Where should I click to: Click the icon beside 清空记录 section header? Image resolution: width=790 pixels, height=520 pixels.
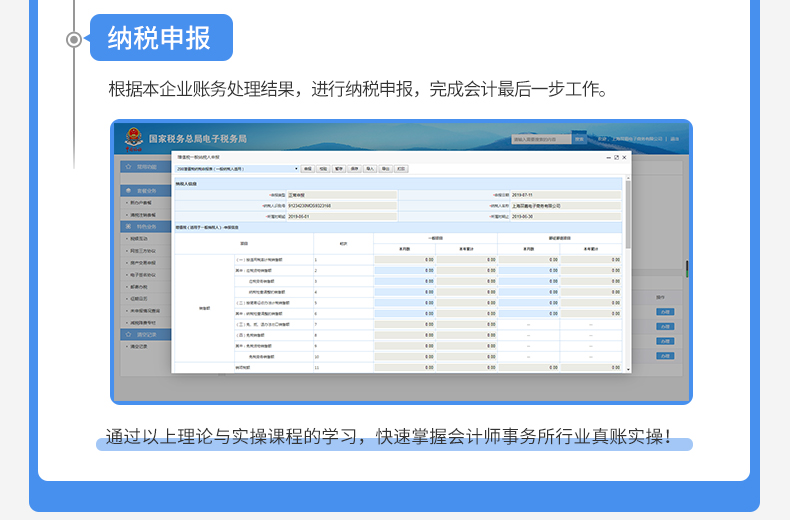pos(128,335)
